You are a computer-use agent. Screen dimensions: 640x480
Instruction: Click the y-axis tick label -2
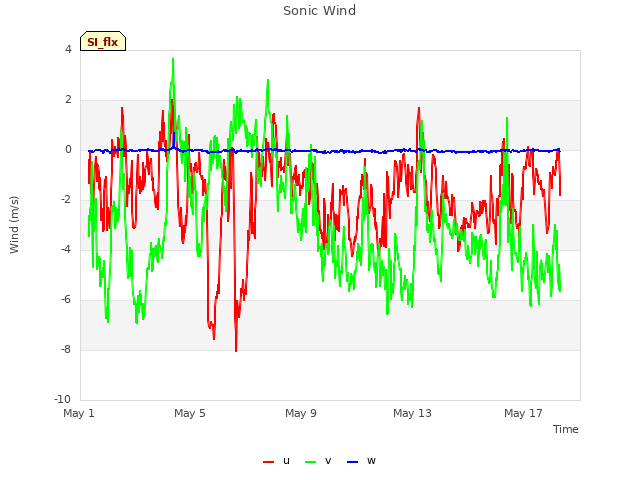point(67,199)
